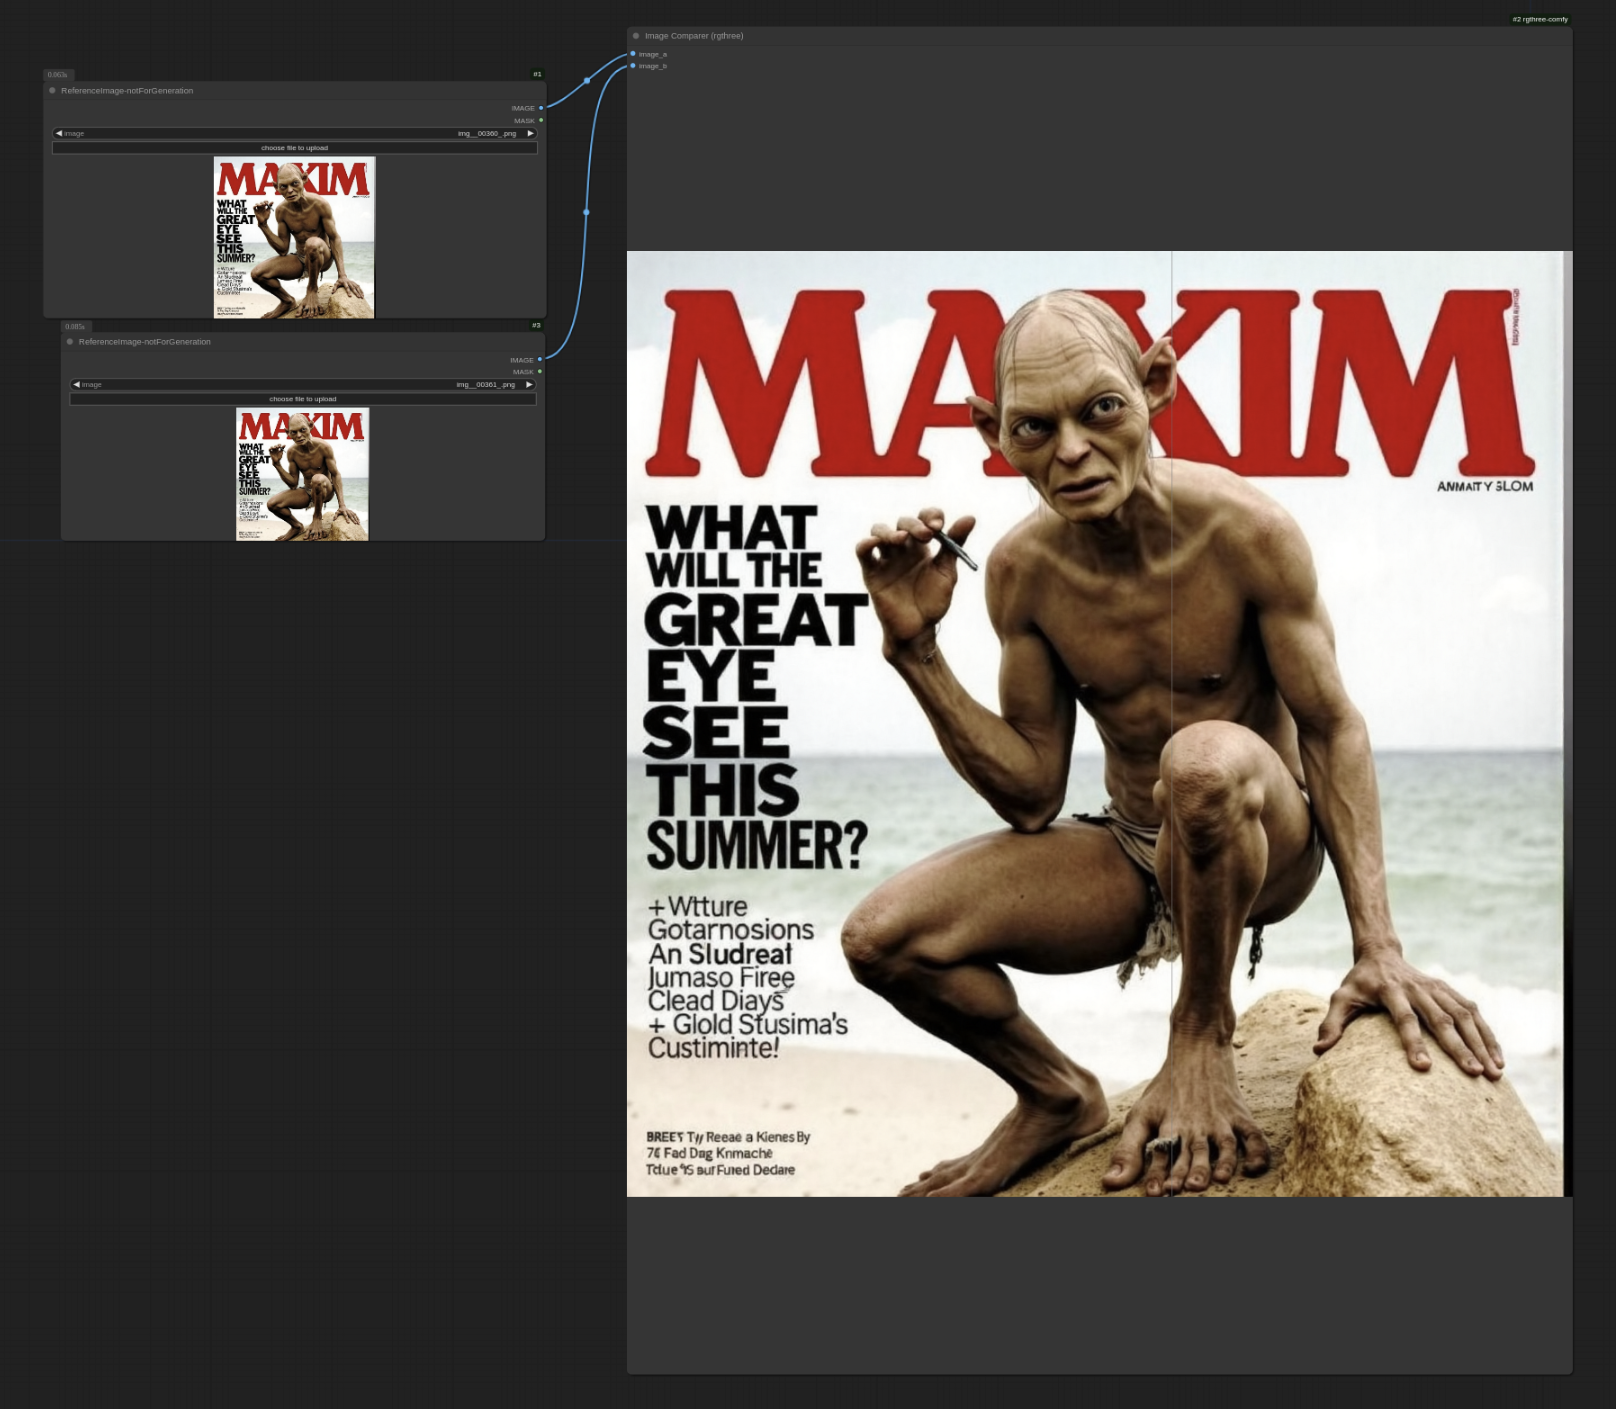This screenshot has height=1409, width=1616.
Task: Collapse node #1 using its title dot
Action: [x=52, y=91]
